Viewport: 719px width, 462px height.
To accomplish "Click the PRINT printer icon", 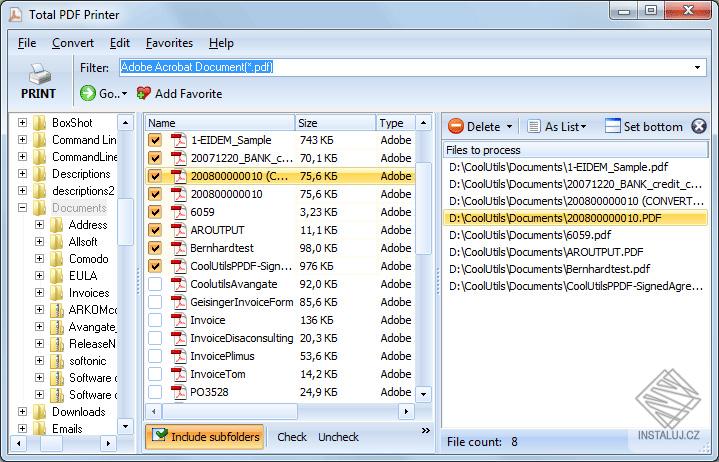I will [x=39, y=74].
